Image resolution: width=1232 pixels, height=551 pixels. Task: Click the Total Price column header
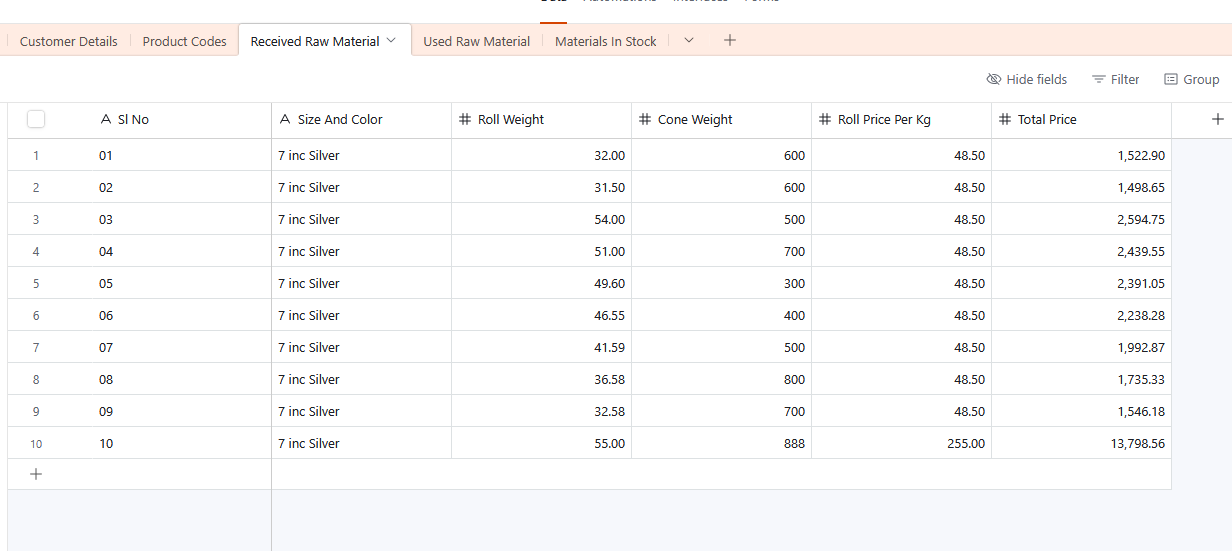tap(1081, 119)
